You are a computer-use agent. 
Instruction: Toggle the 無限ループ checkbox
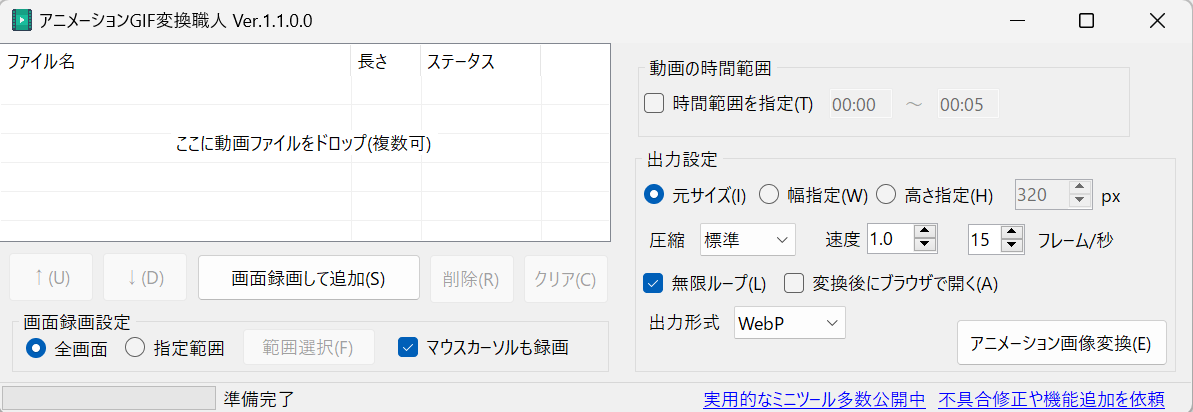pyautogui.click(x=654, y=283)
